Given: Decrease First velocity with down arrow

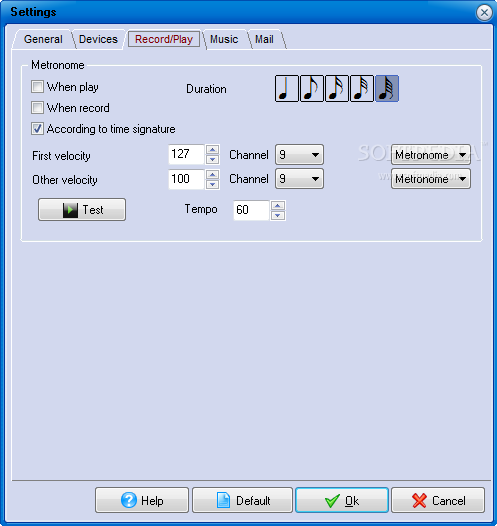Looking at the screenshot, I should tap(213, 159).
